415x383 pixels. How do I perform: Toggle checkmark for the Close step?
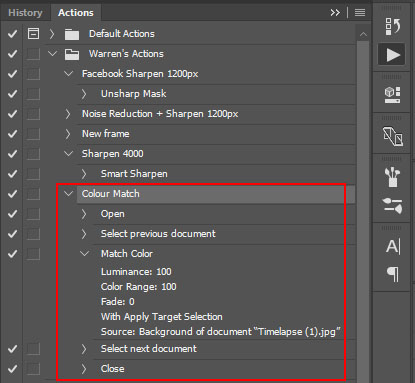[12, 369]
